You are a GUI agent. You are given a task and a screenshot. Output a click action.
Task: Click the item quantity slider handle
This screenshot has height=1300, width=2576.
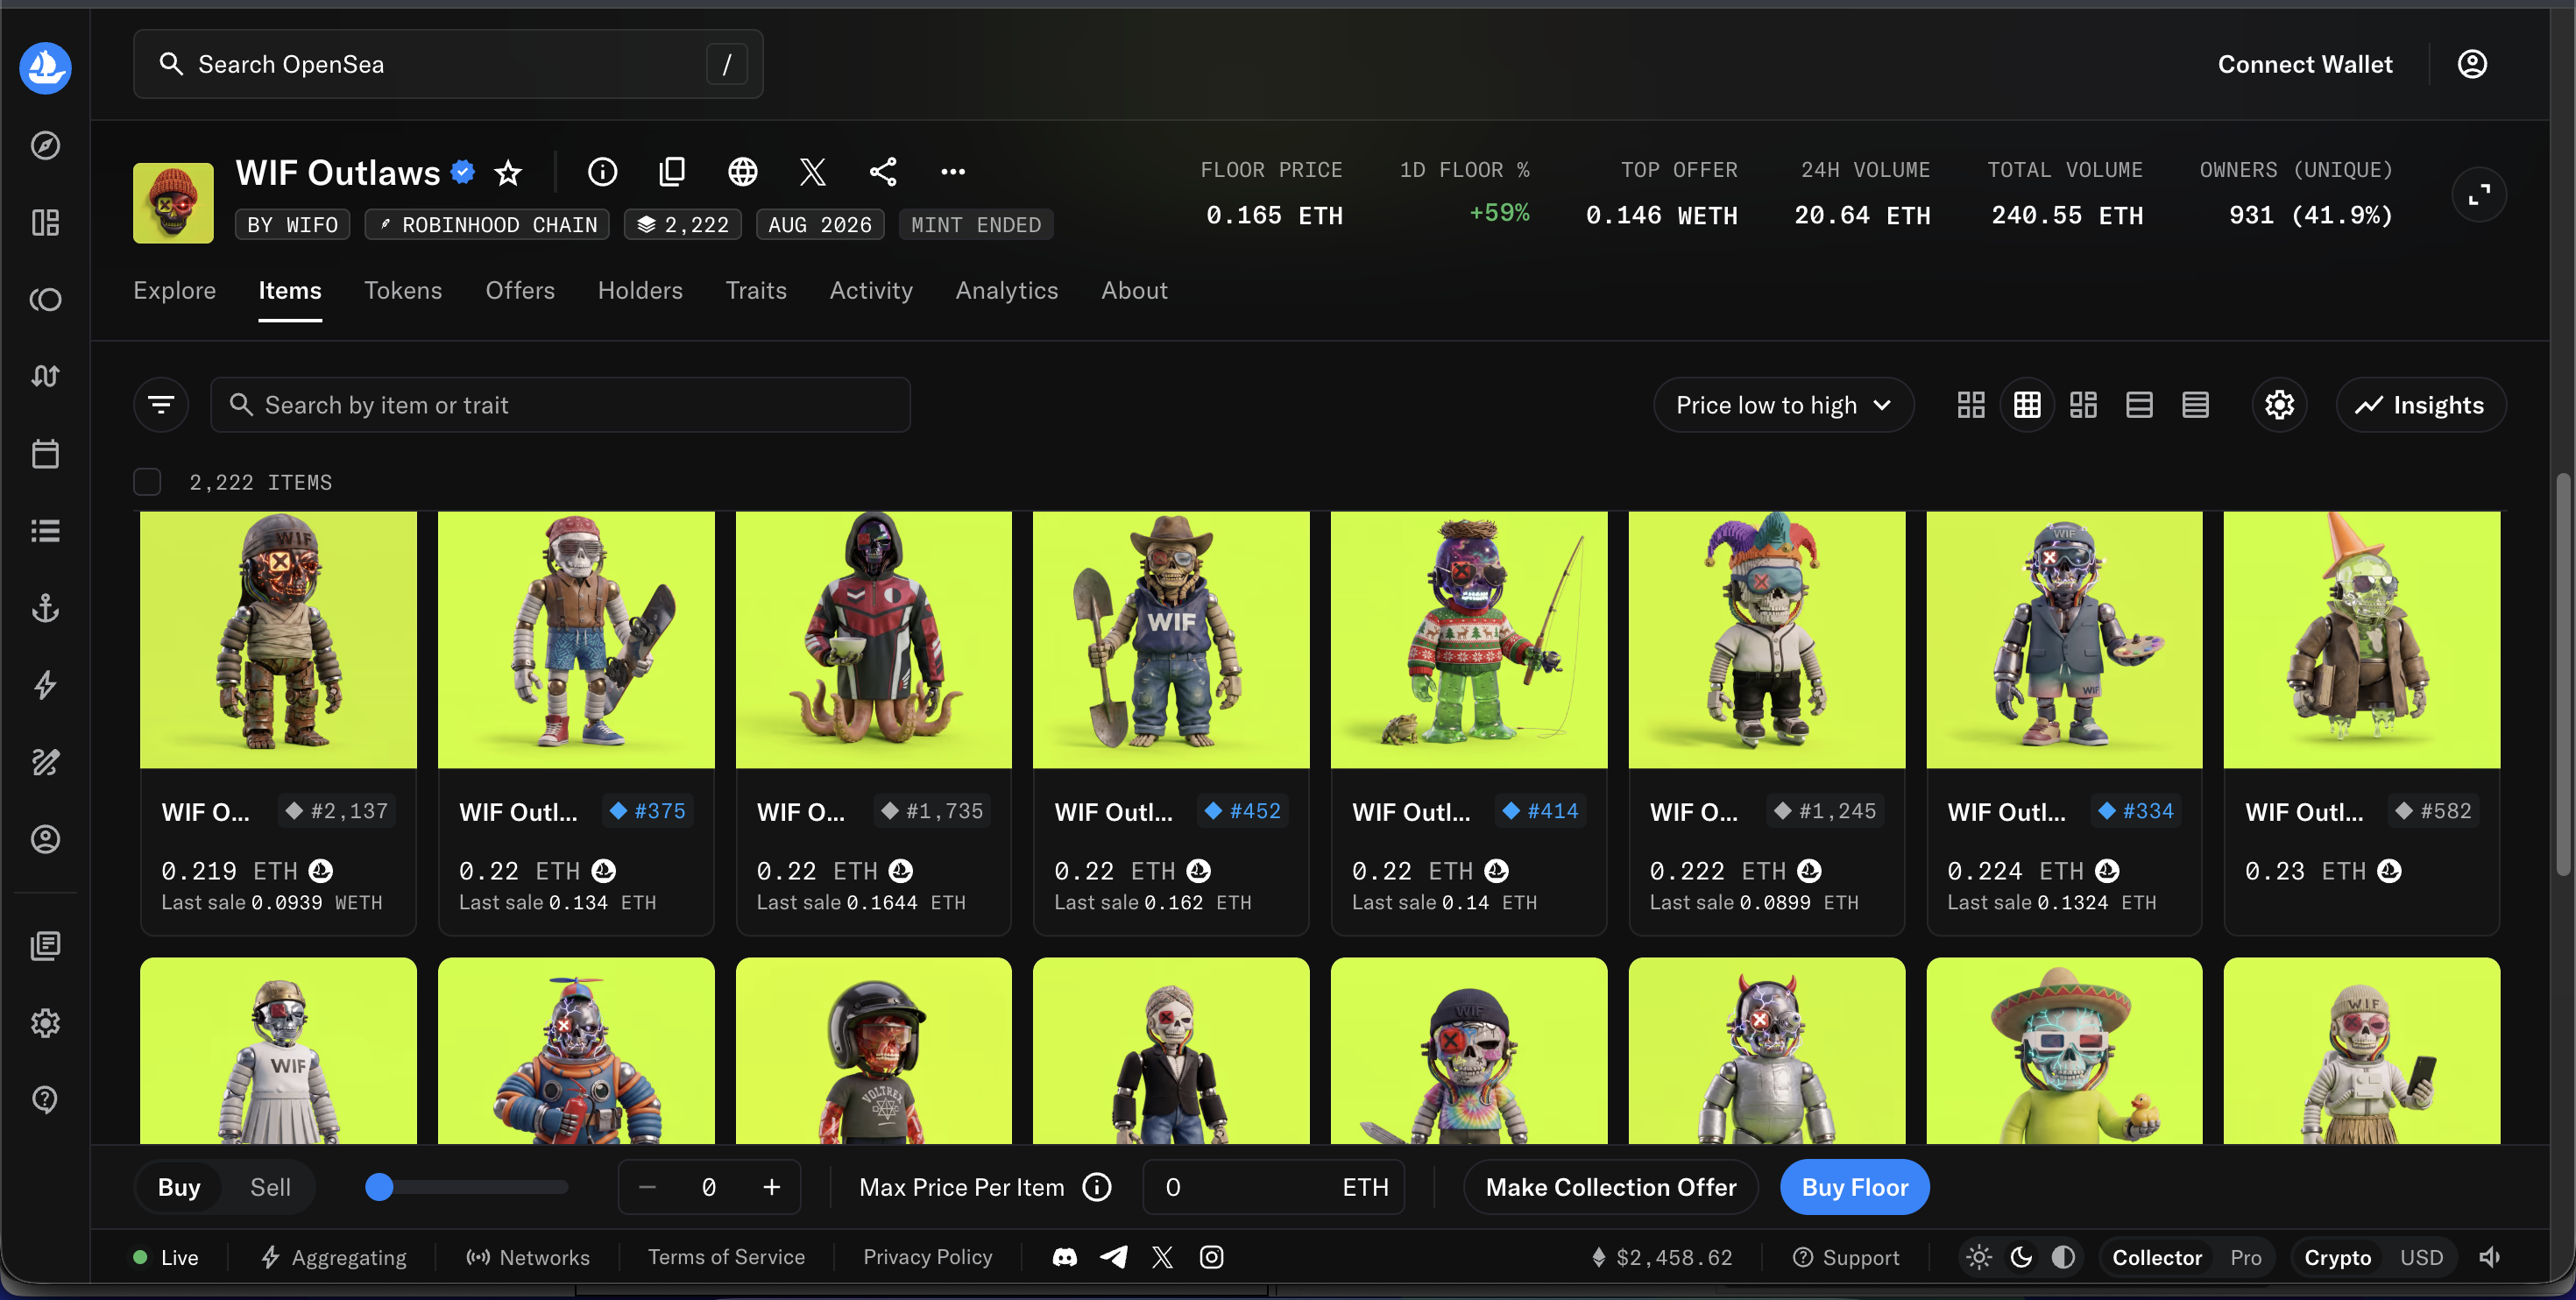point(379,1187)
